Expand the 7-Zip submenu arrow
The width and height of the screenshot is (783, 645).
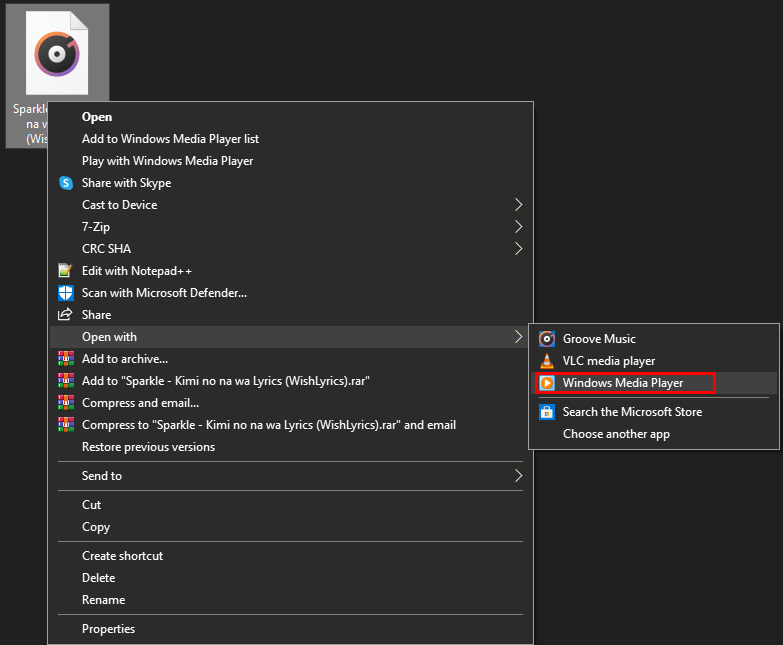(518, 227)
